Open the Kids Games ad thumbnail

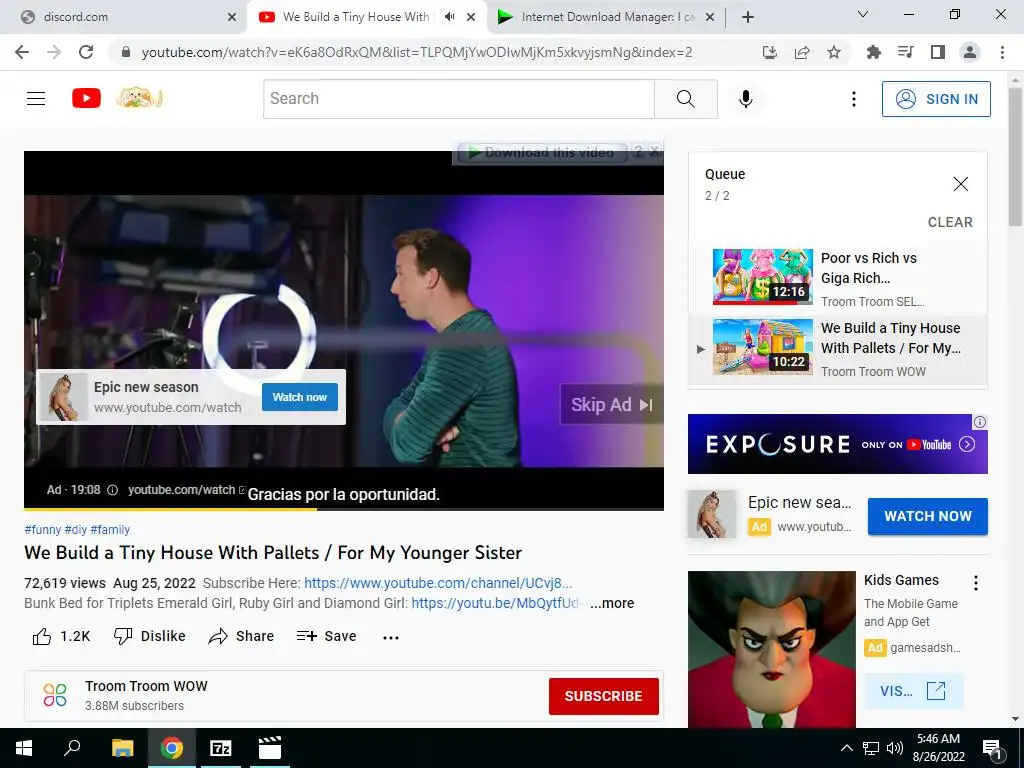coord(771,649)
